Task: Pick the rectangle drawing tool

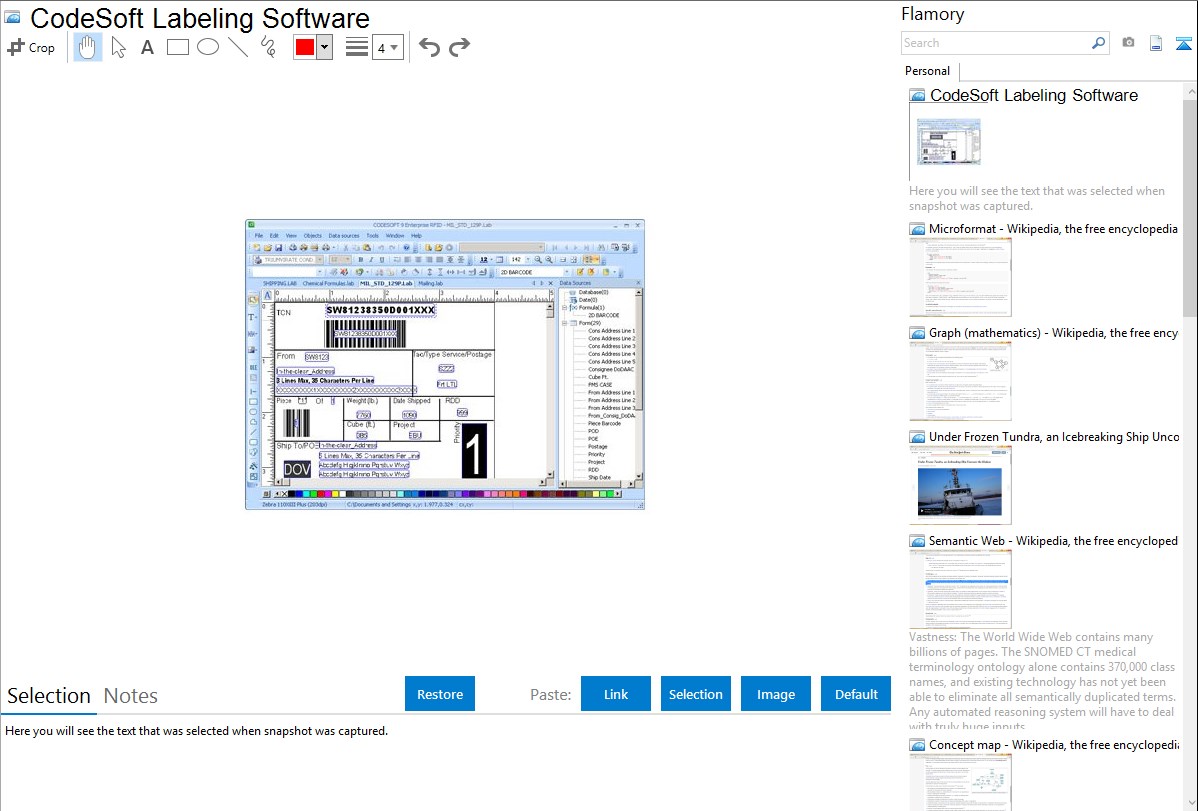Action: point(177,47)
